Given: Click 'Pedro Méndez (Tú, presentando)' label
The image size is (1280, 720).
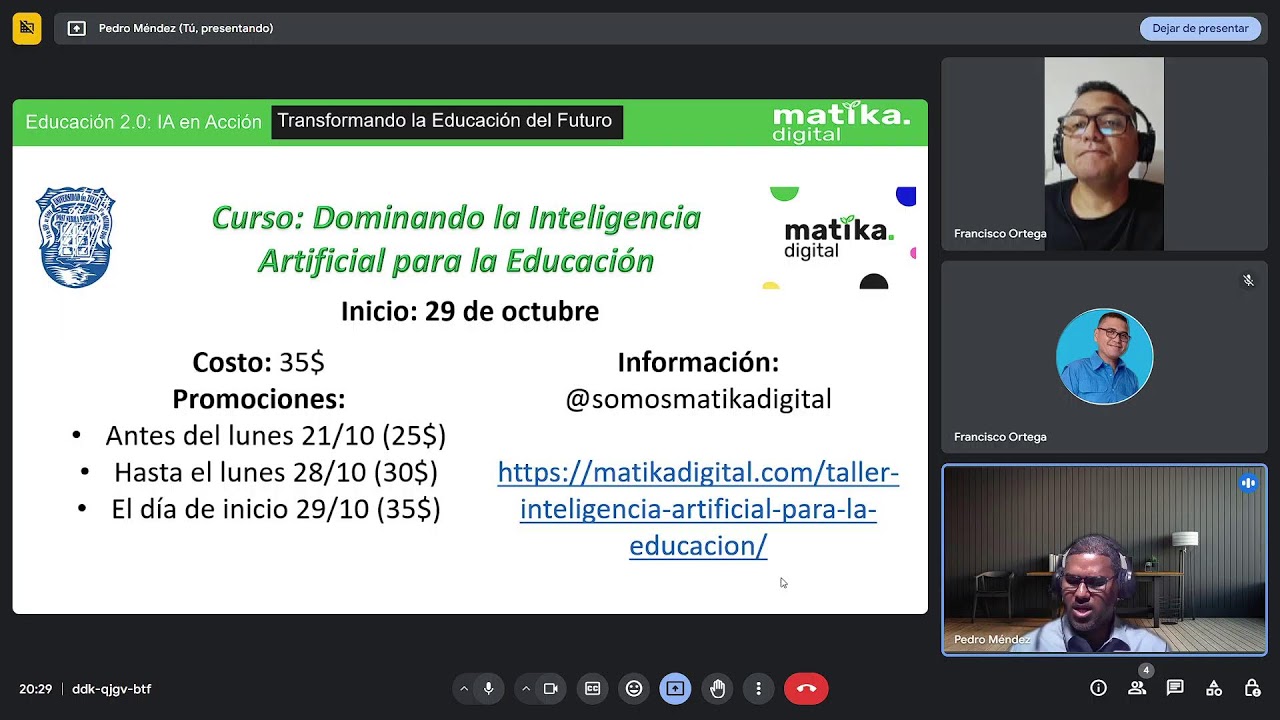Looking at the screenshot, I should (186, 28).
